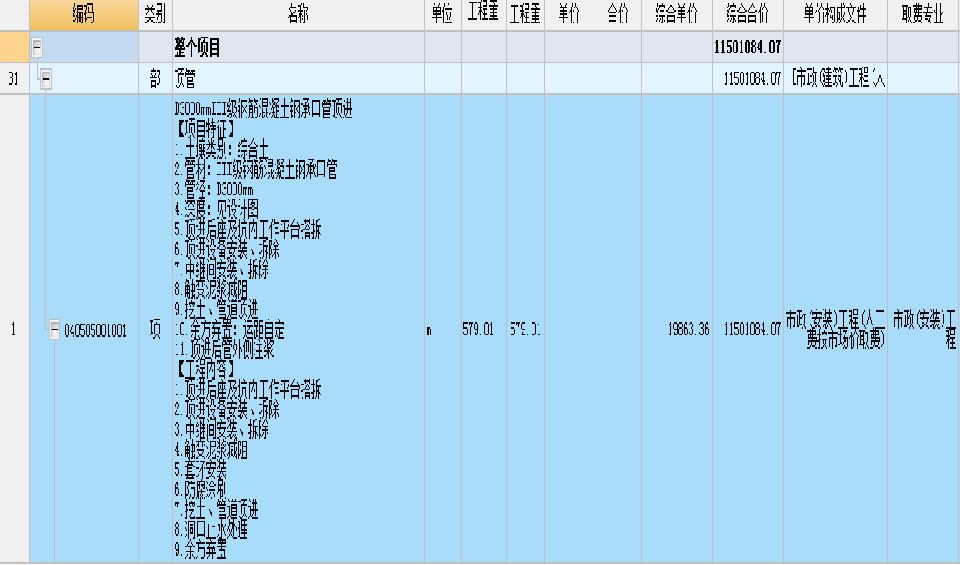This screenshot has width=960, height=565.
Task: Select 市政(安装)工程 fee specialty cell
Action: pos(923,329)
